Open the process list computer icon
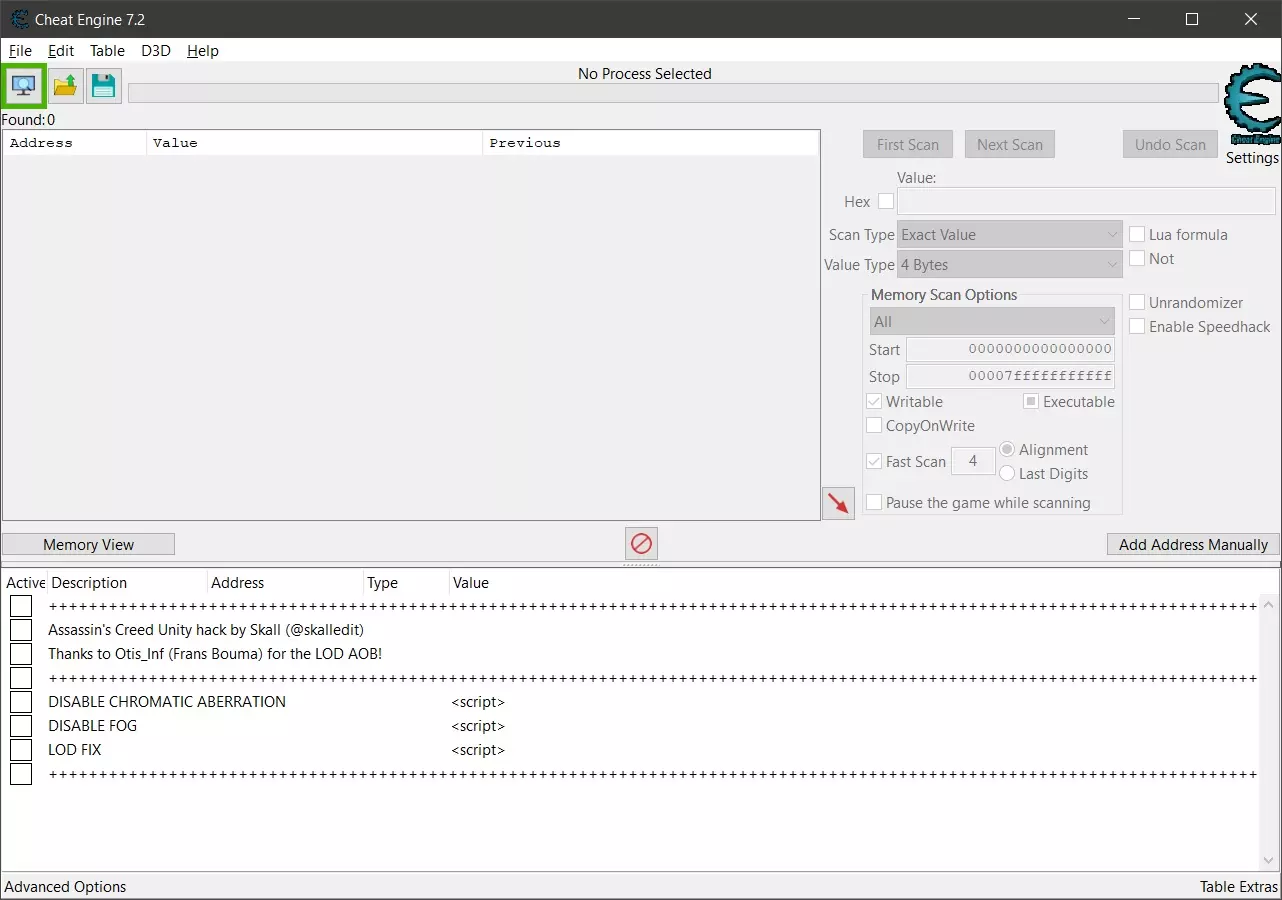 click(x=23, y=86)
